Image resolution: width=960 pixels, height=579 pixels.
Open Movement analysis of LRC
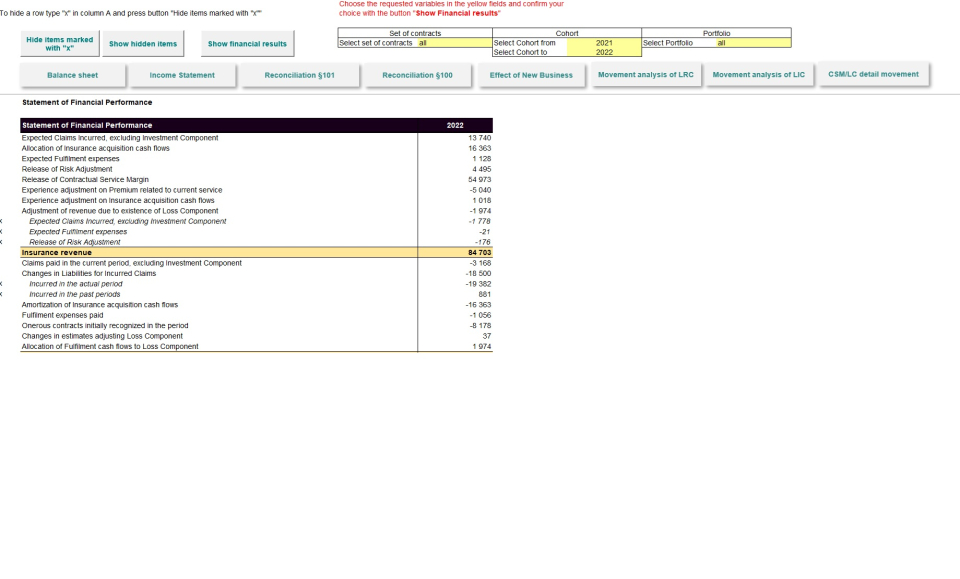pyautogui.click(x=645, y=75)
